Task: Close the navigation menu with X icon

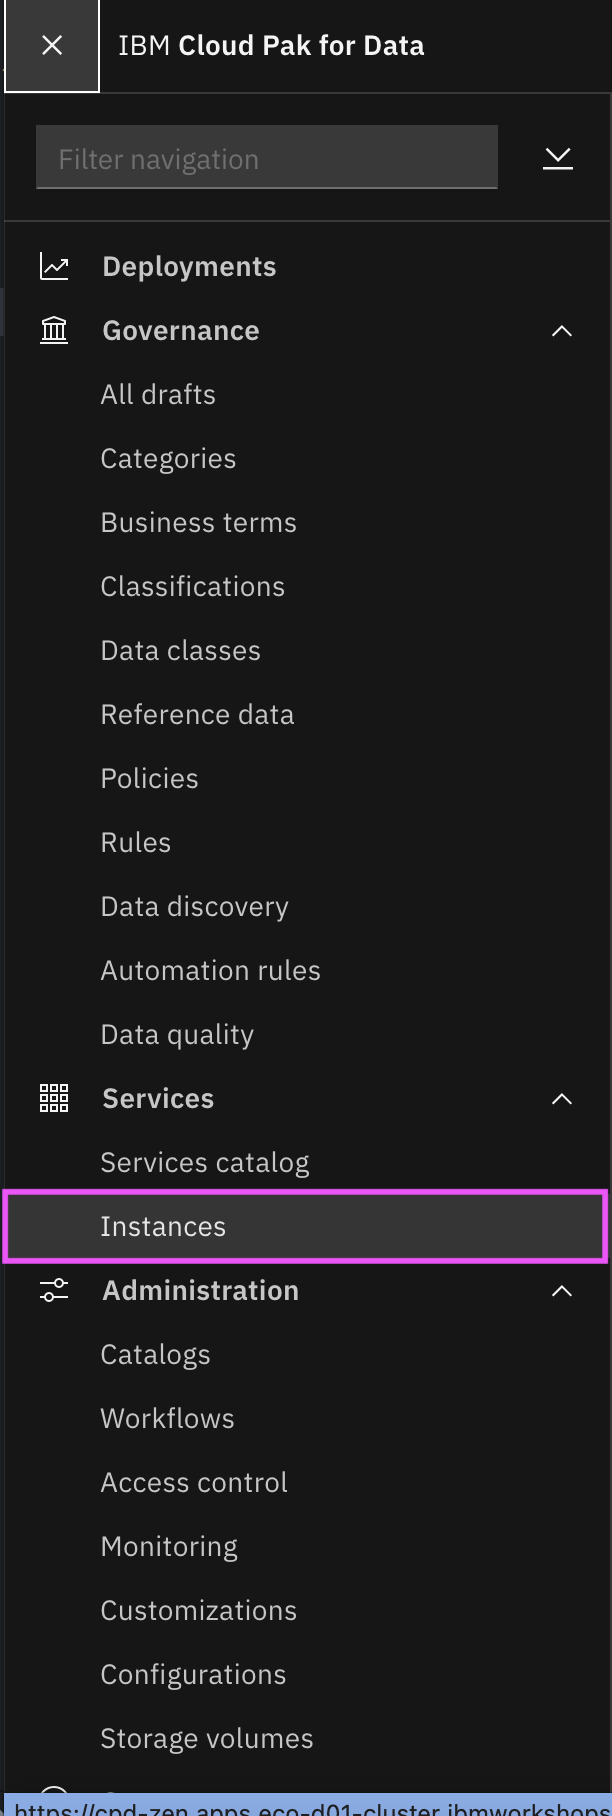Action: [x=52, y=45]
